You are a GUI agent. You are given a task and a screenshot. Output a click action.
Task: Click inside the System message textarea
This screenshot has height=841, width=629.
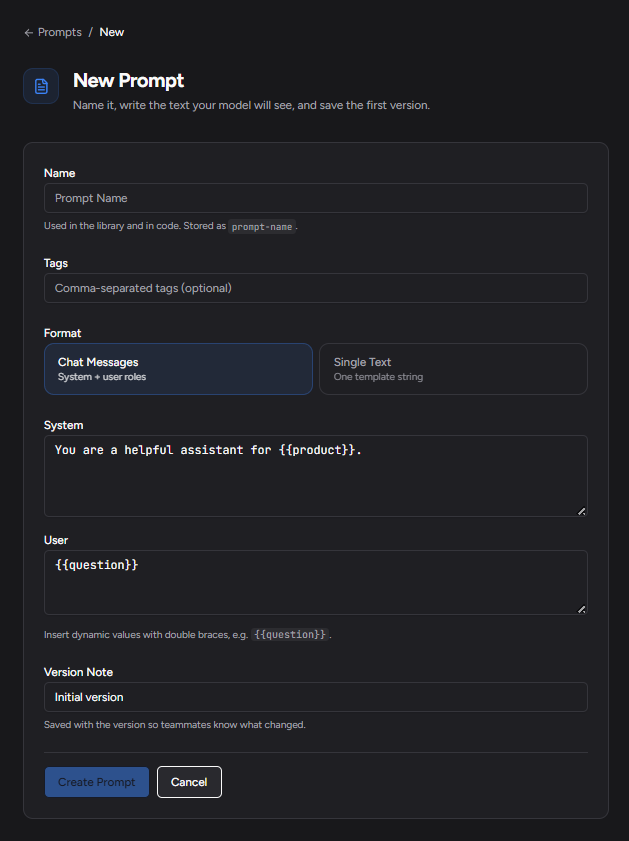coord(316,476)
